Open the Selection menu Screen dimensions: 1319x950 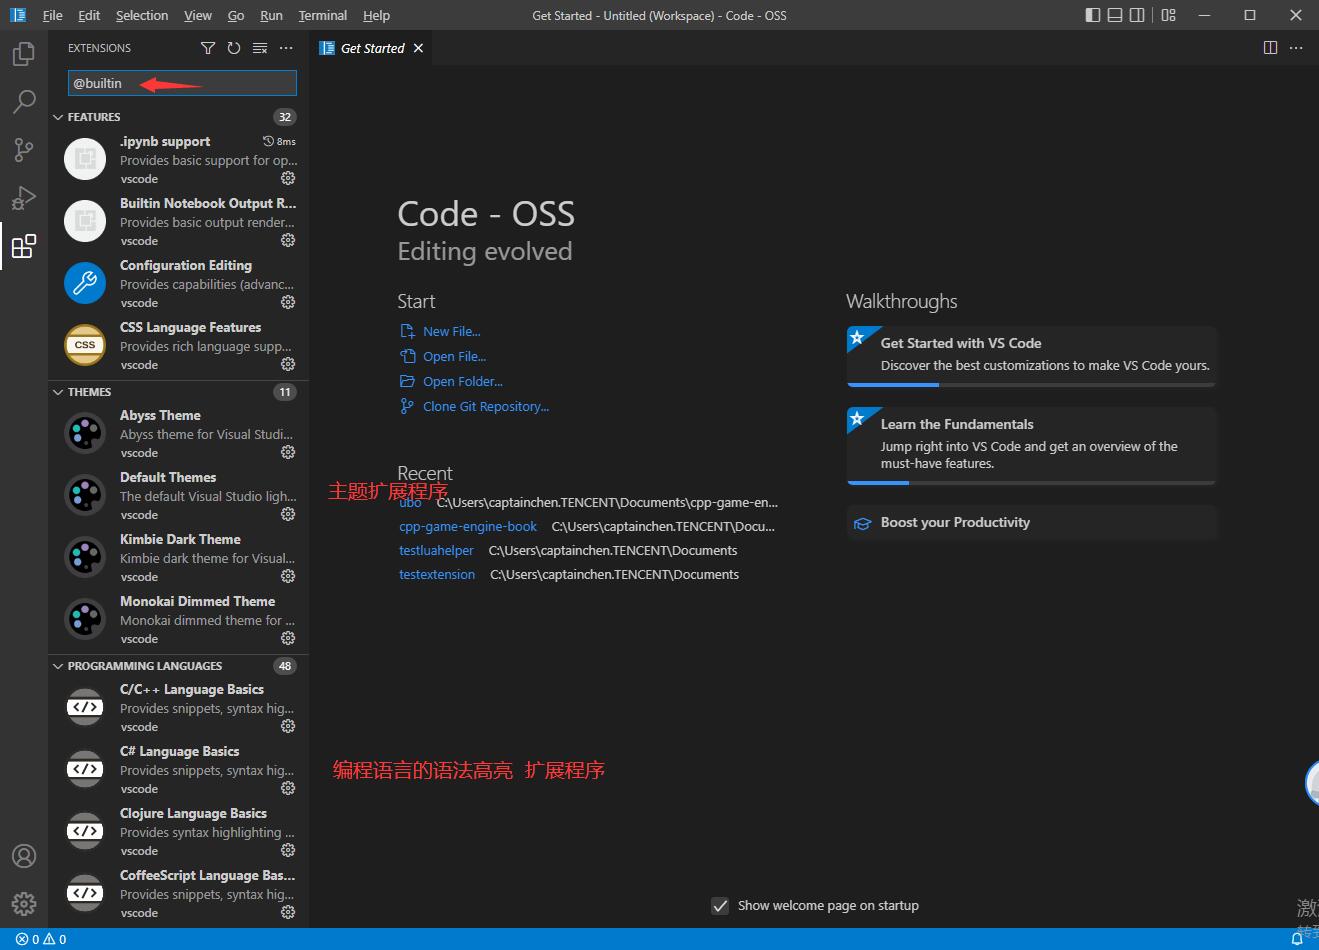point(142,15)
